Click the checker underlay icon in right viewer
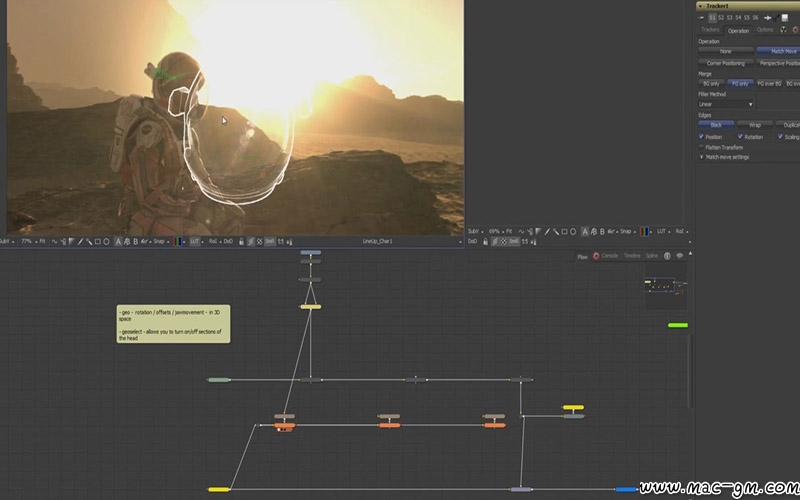This screenshot has width=800, height=500. (504, 242)
